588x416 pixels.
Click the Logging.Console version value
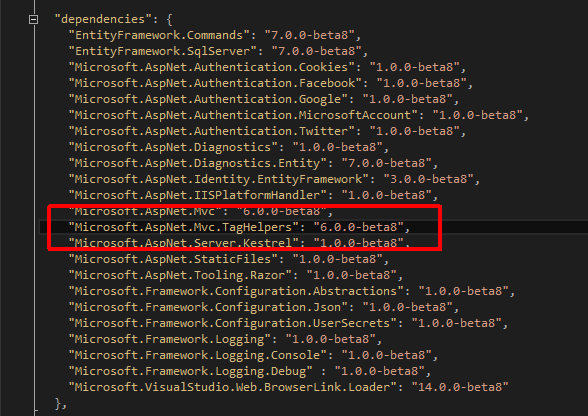click(387, 355)
